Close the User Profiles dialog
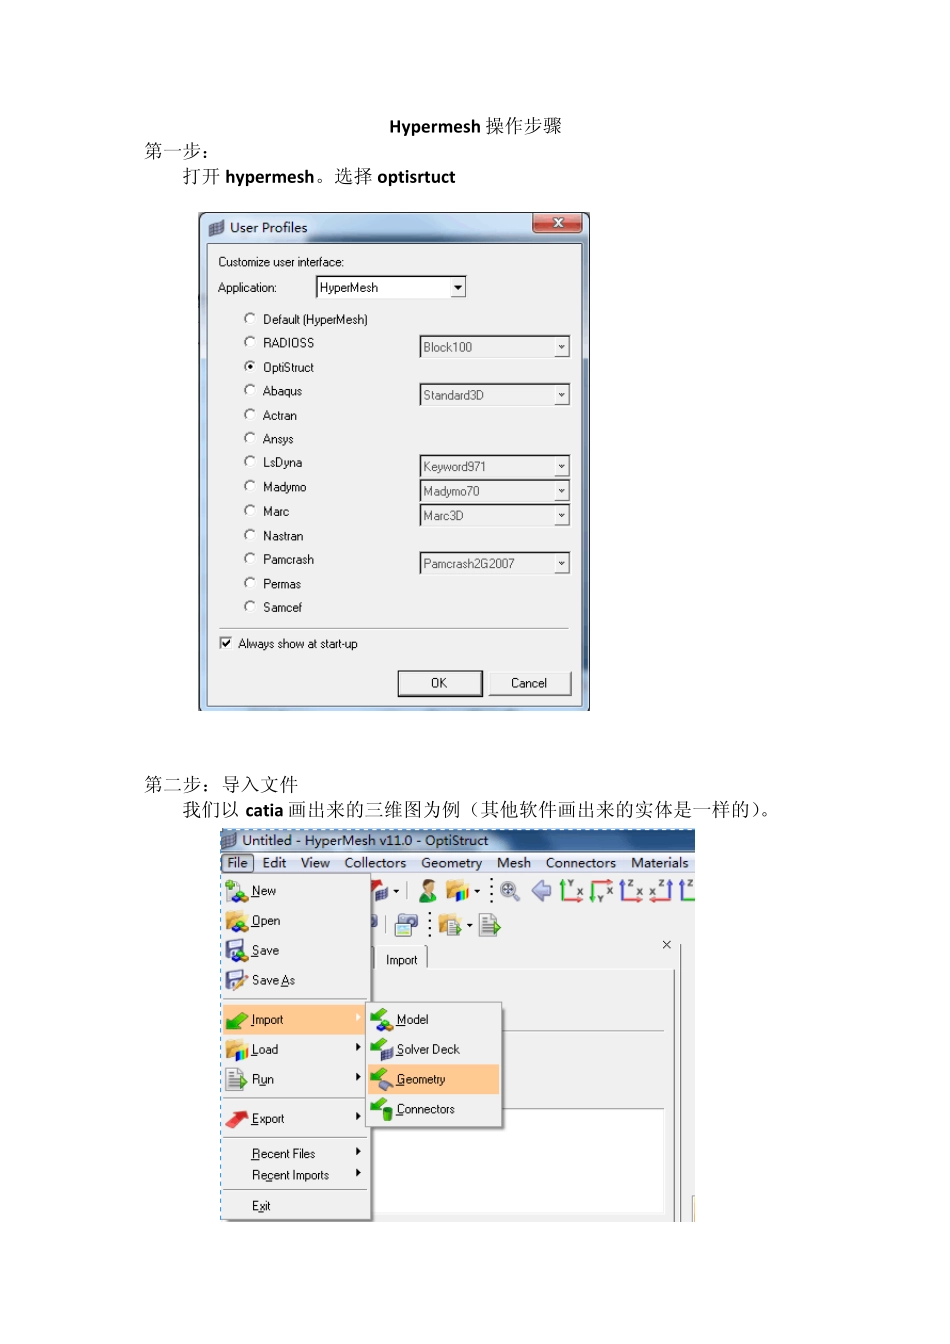 tap(558, 223)
